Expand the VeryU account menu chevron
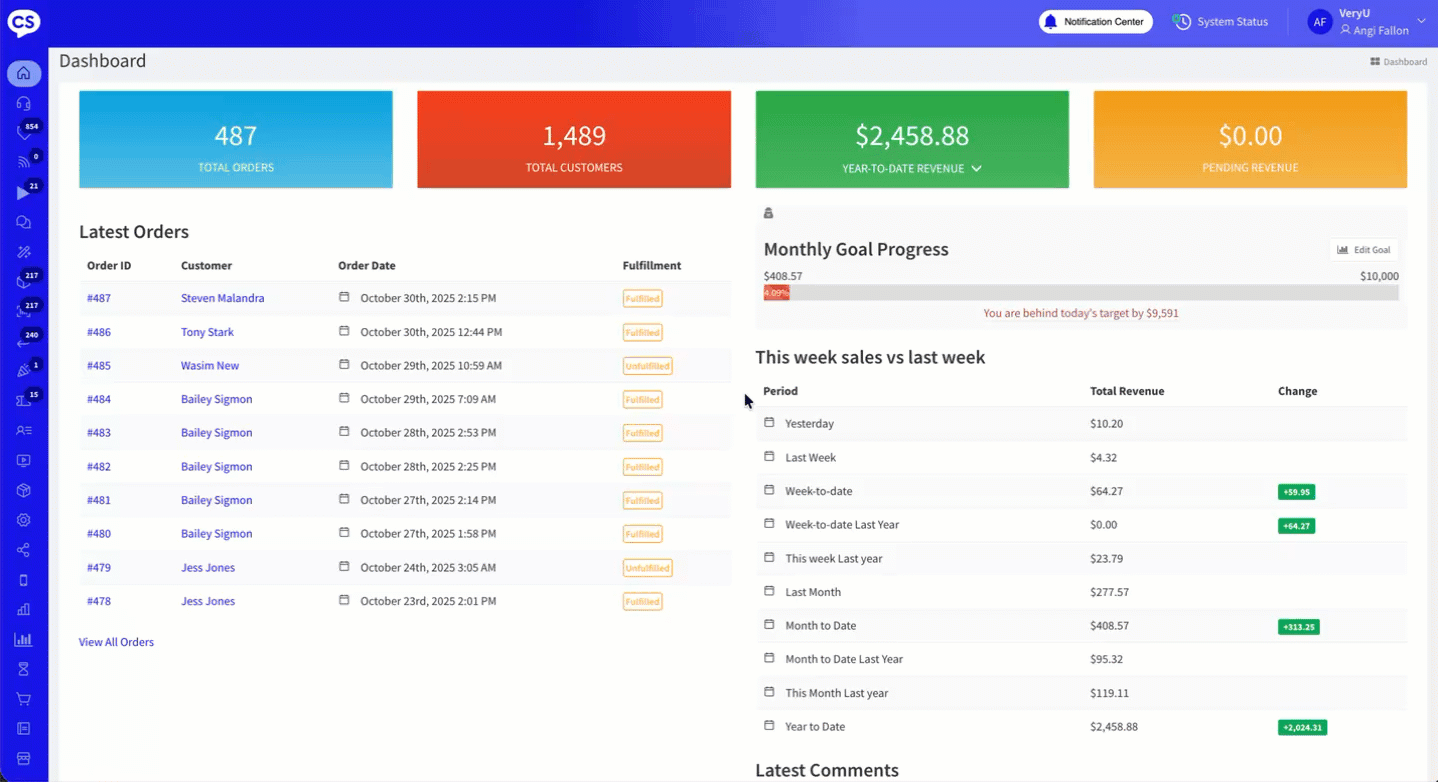 (1421, 21)
